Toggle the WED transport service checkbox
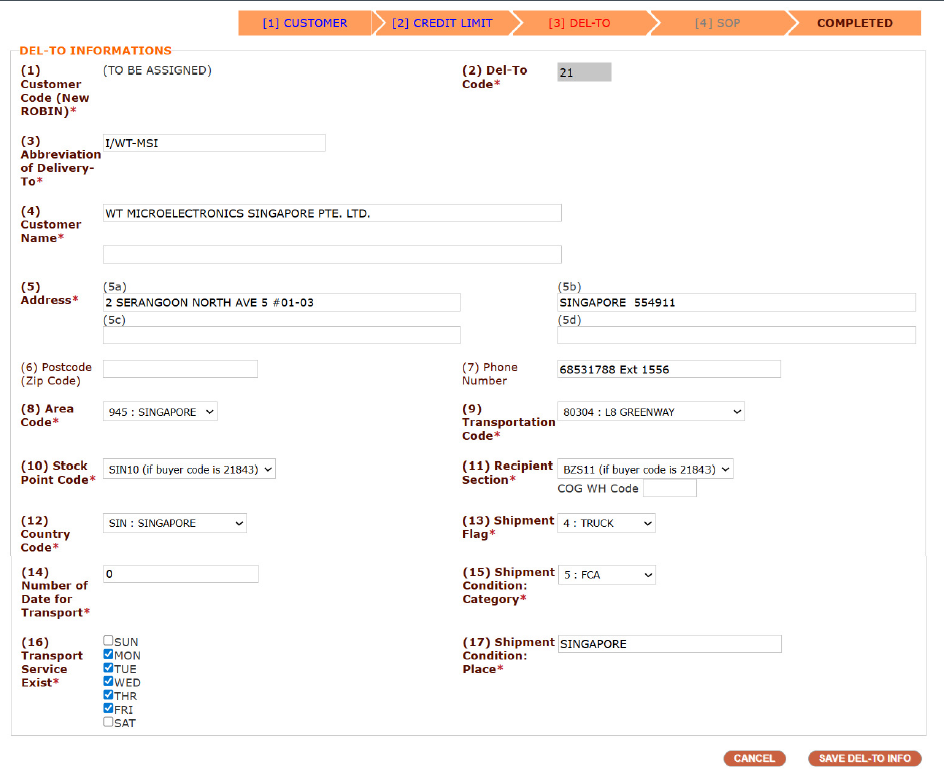Image resolution: width=944 pixels, height=772 pixels. tap(108, 682)
